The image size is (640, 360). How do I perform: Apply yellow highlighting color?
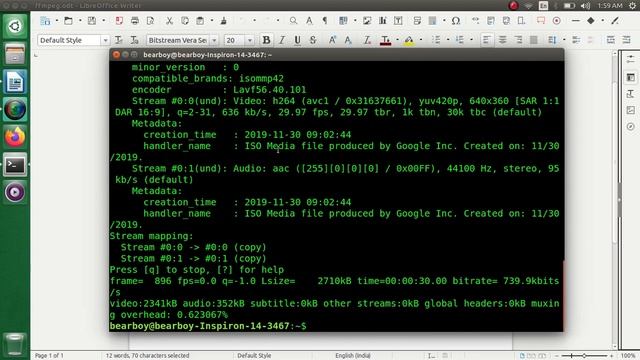point(409,40)
